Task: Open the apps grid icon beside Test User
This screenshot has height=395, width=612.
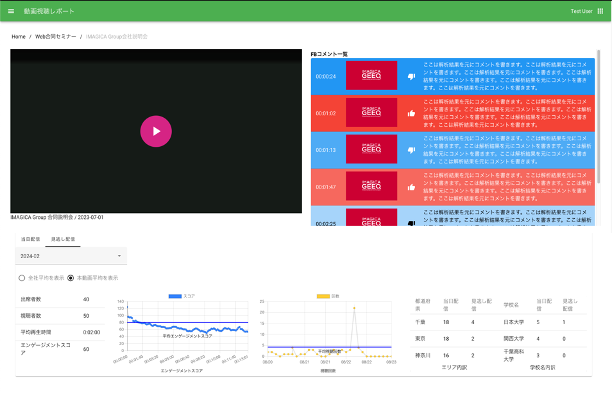Action: [600, 11]
